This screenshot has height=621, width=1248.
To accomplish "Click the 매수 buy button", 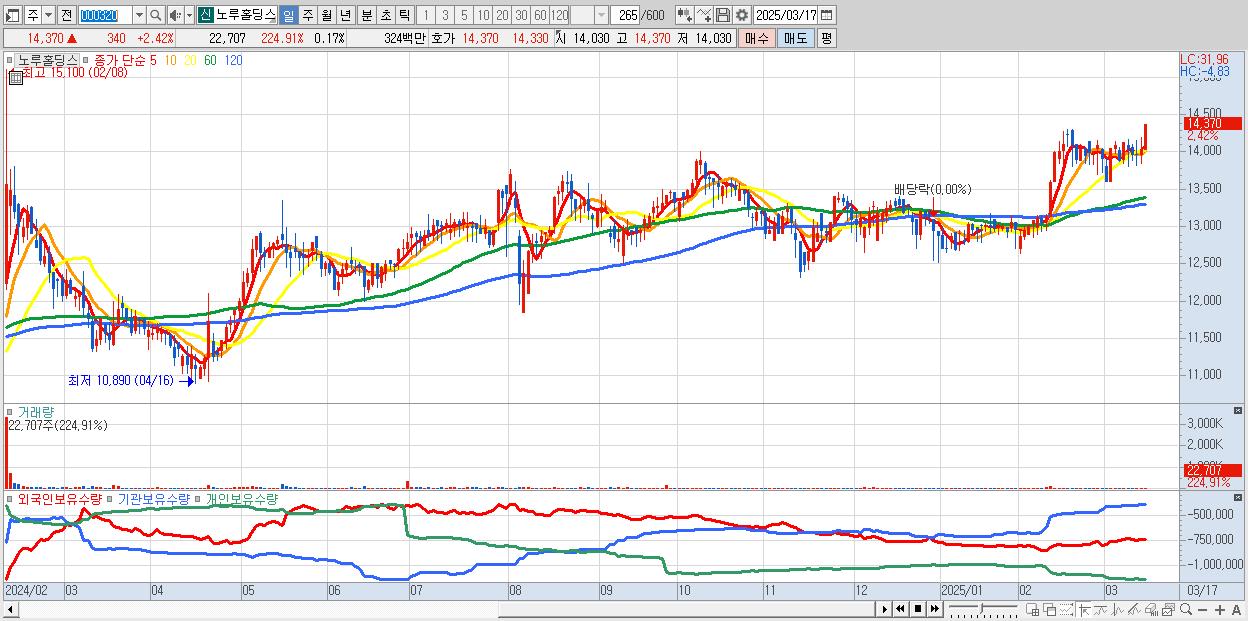I will pyautogui.click(x=757, y=38).
